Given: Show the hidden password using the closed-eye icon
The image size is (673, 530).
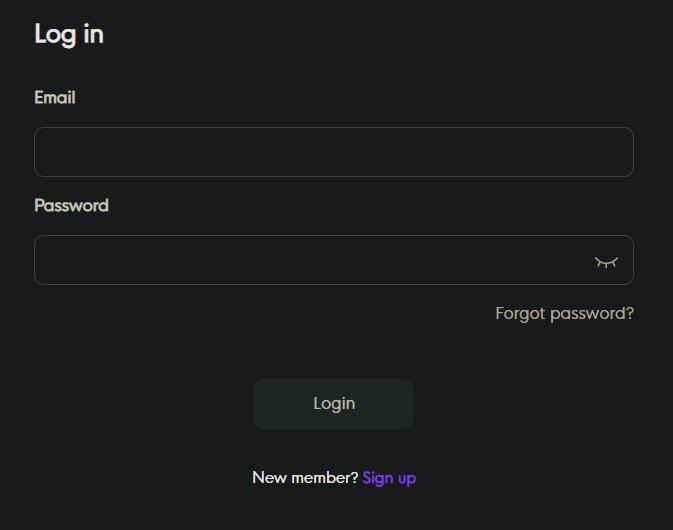Looking at the screenshot, I should coord(606,261).
